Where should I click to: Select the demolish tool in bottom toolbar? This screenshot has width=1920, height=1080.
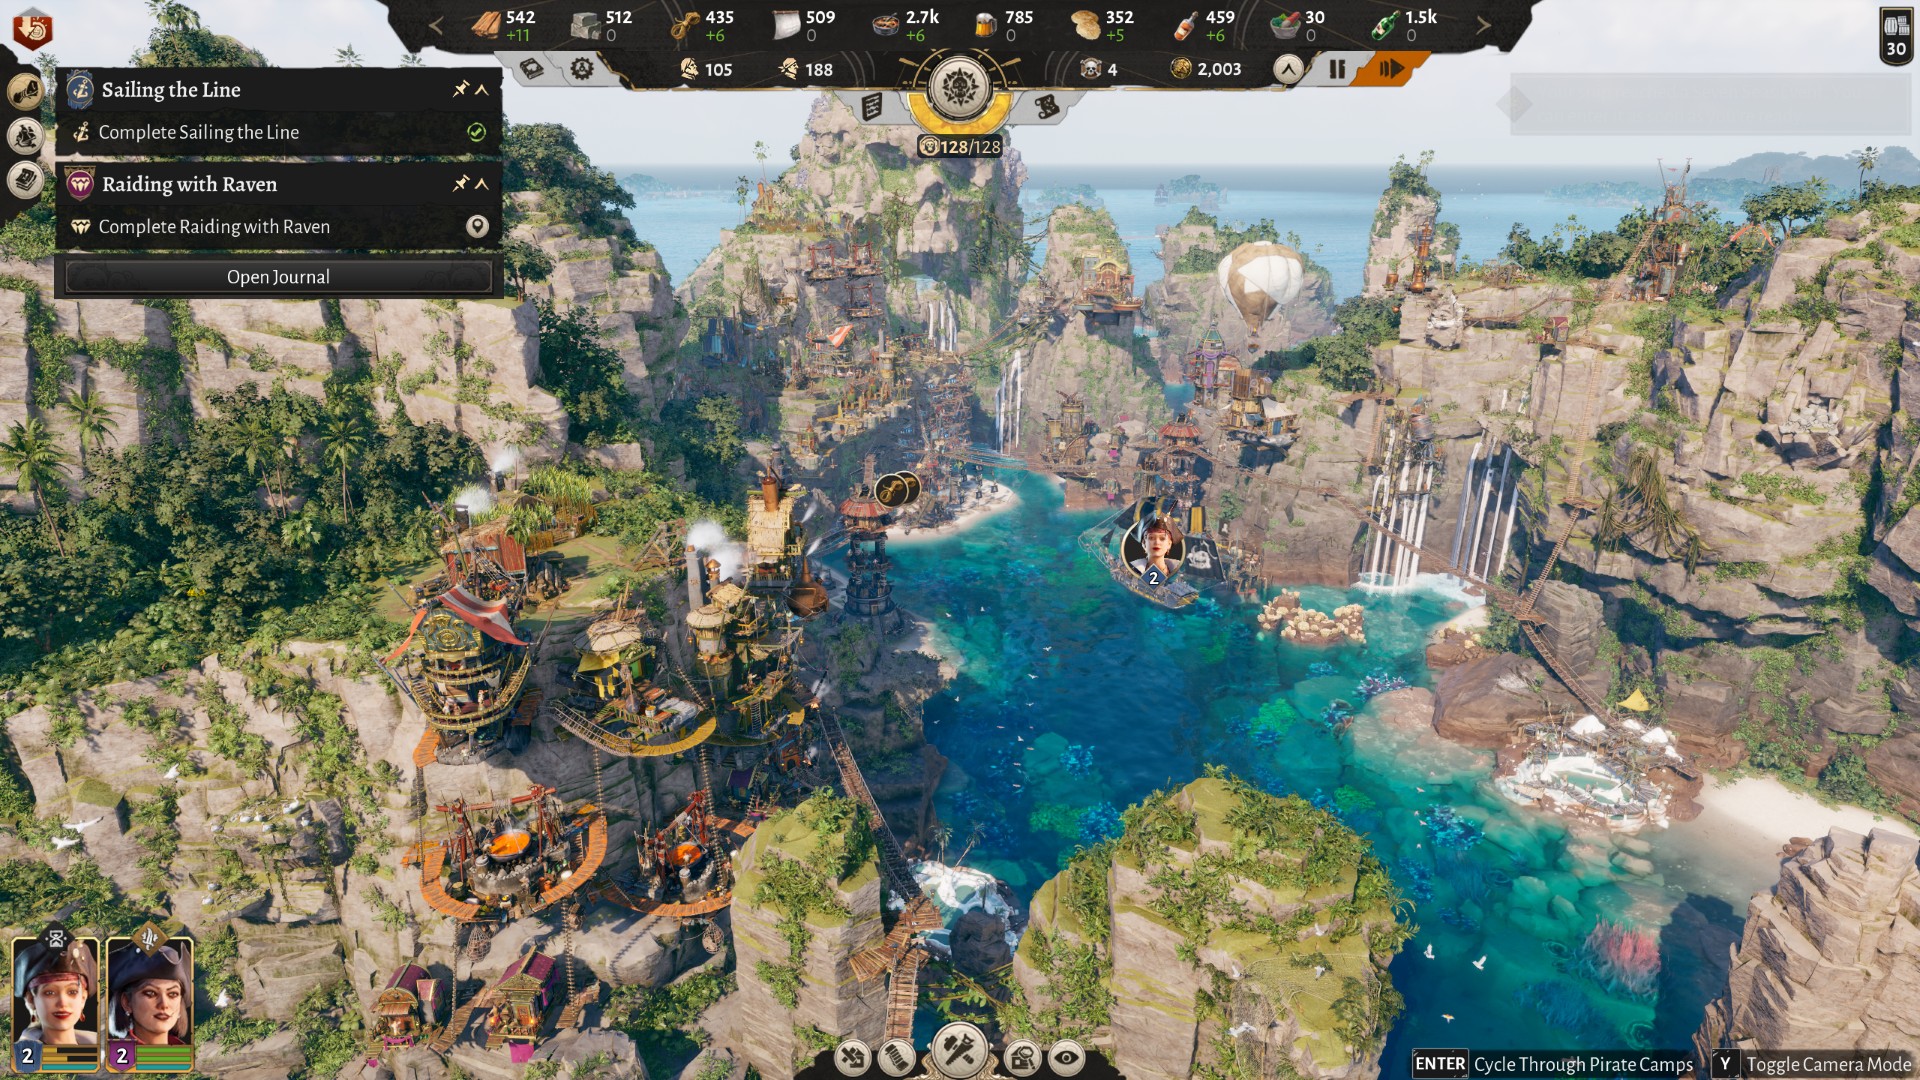coord(853,1058)
